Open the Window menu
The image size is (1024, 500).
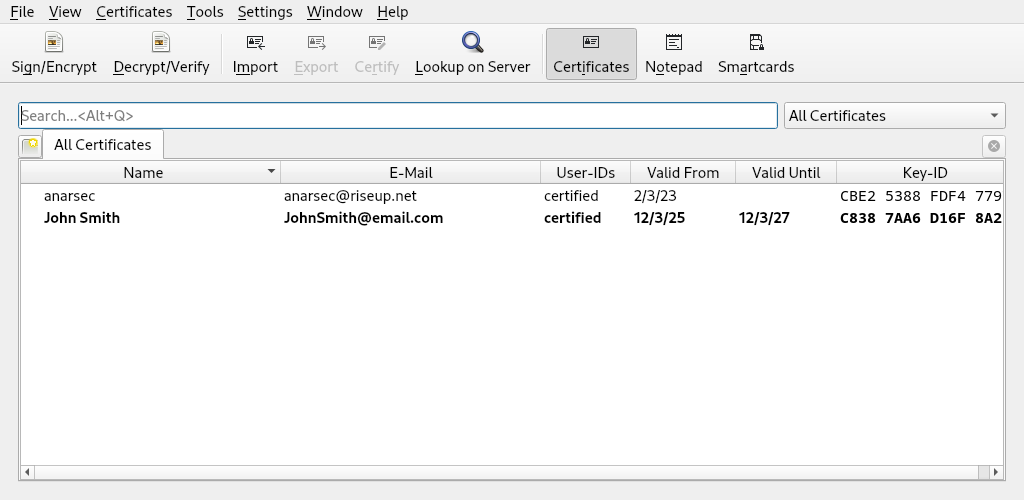tap(334, 12)
